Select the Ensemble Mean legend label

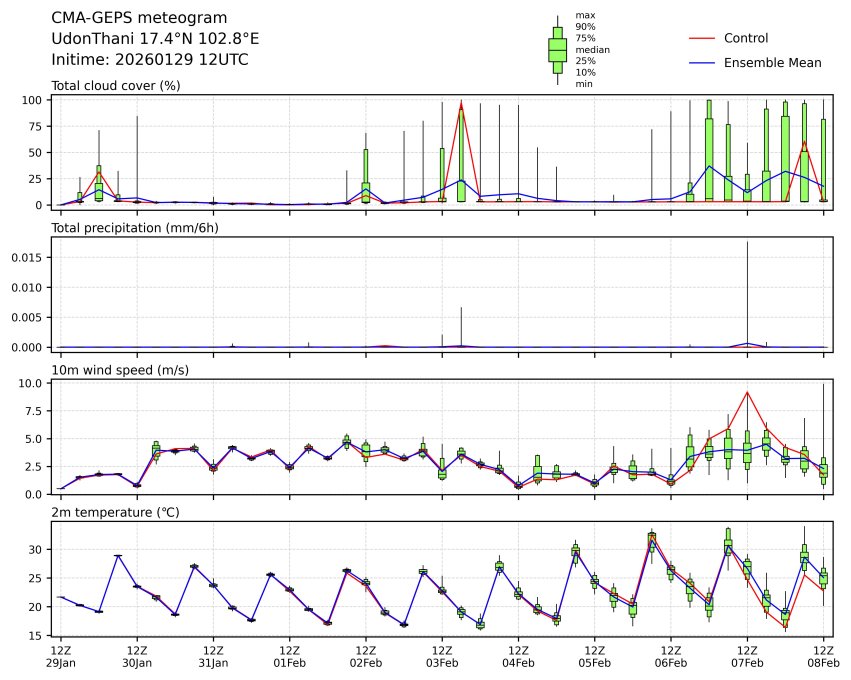click(x=772, y=62)
